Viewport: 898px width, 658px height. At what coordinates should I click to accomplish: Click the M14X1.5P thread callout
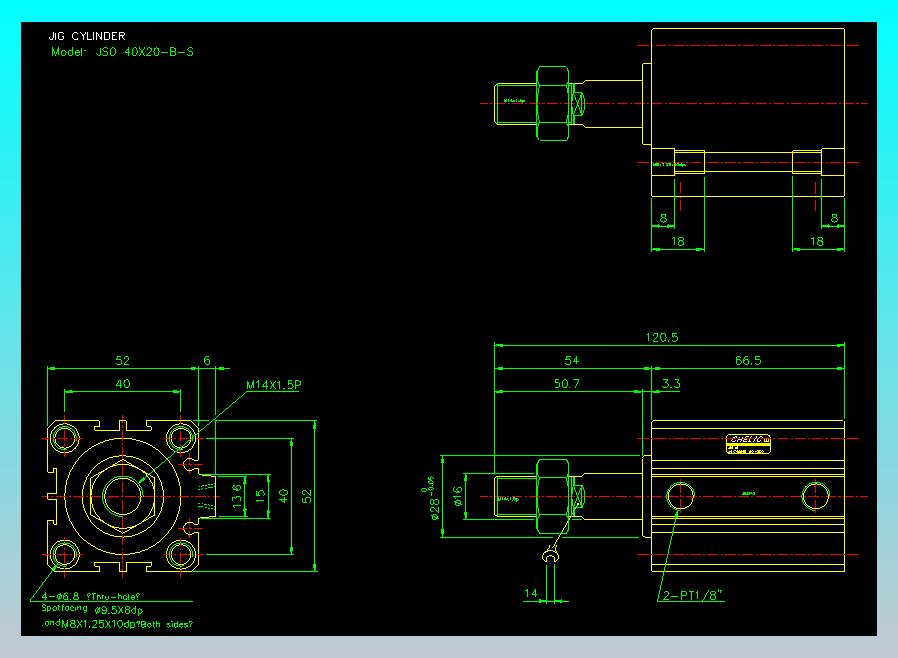tap(273, 385)
